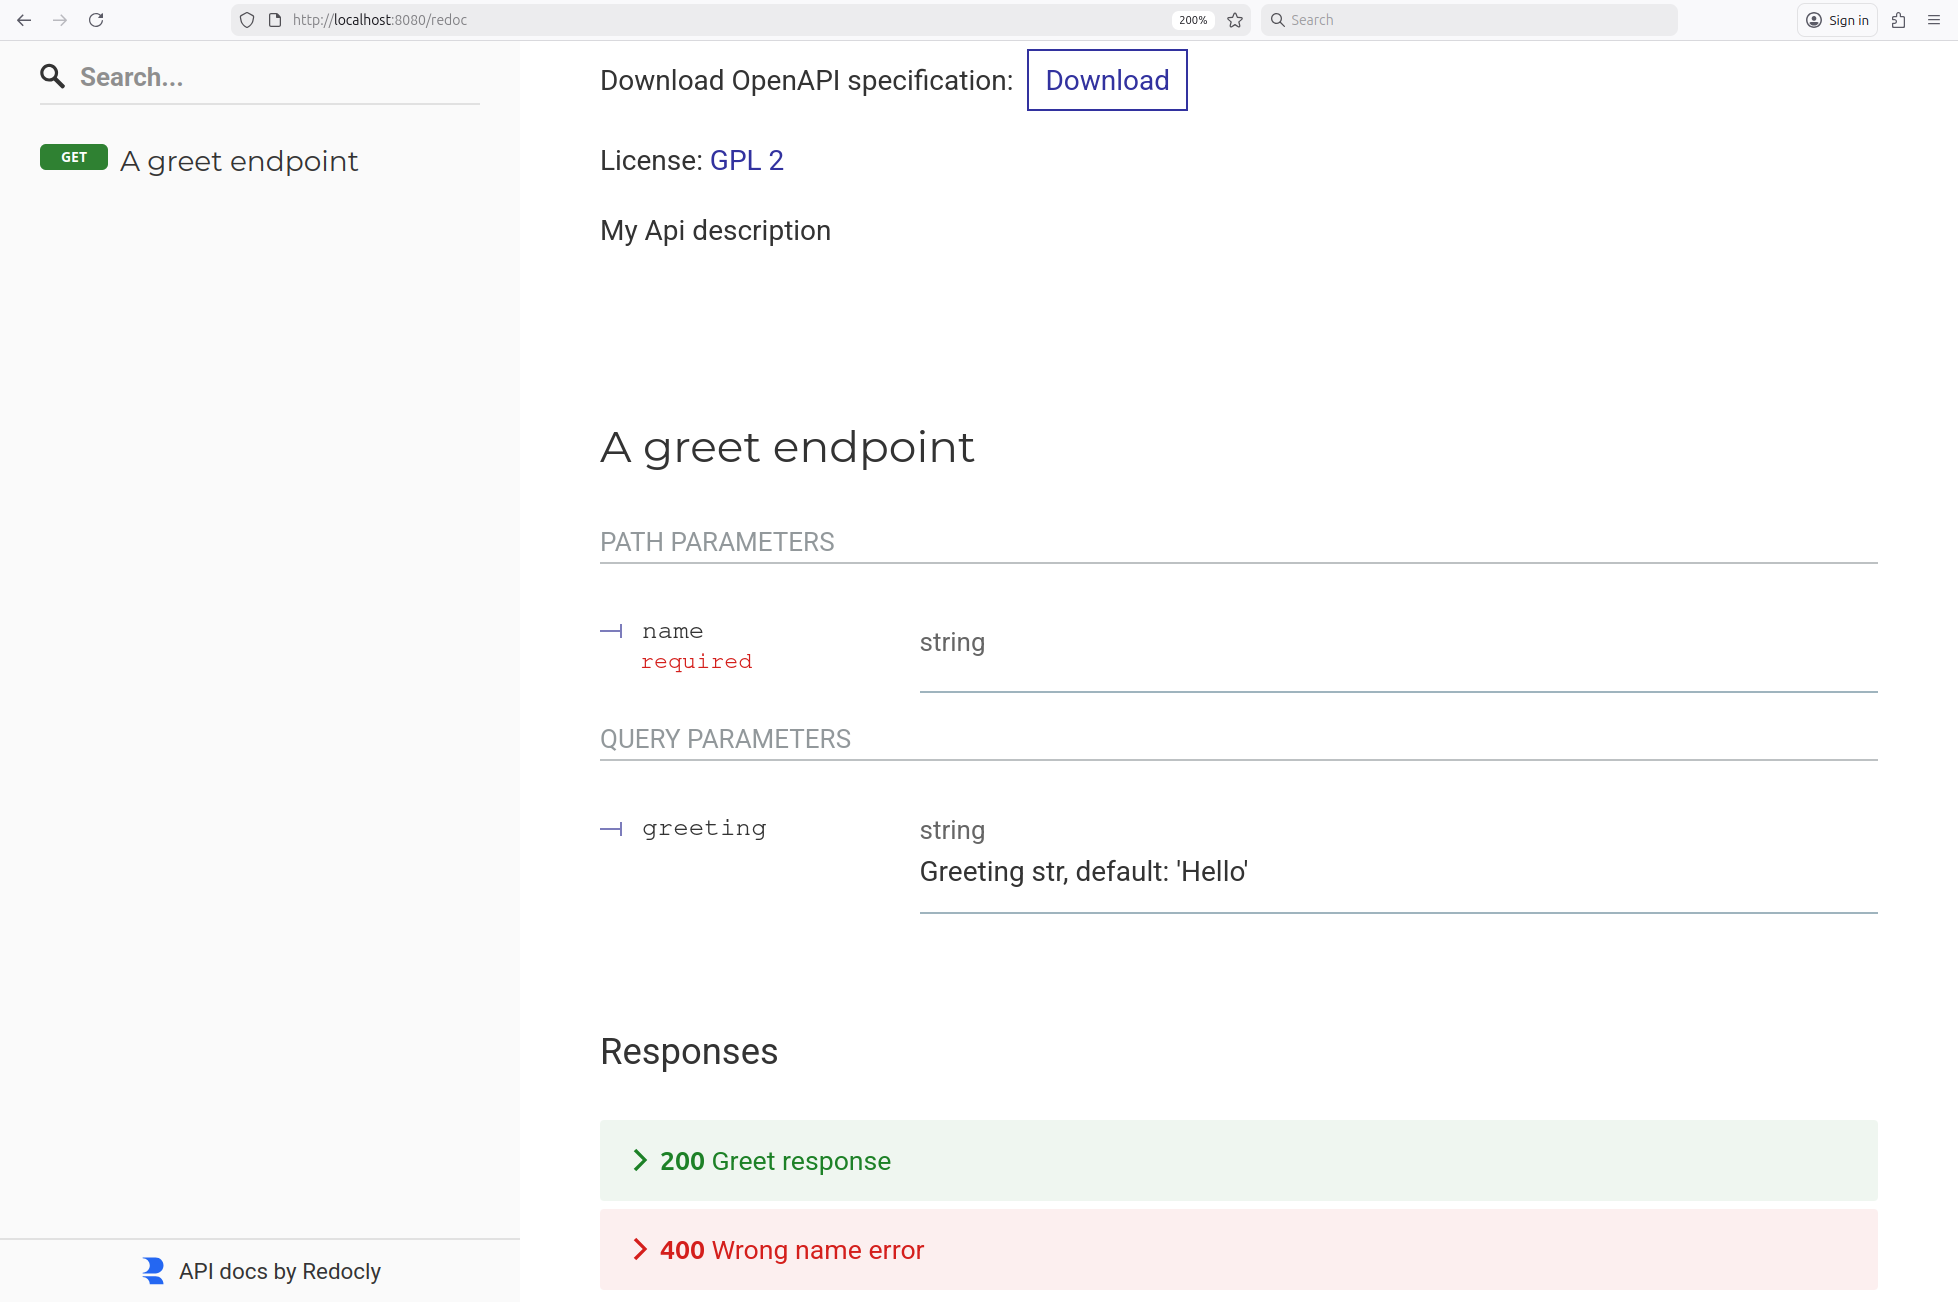
Task: Reload the page with refresh icon
Action: [96, 20]
